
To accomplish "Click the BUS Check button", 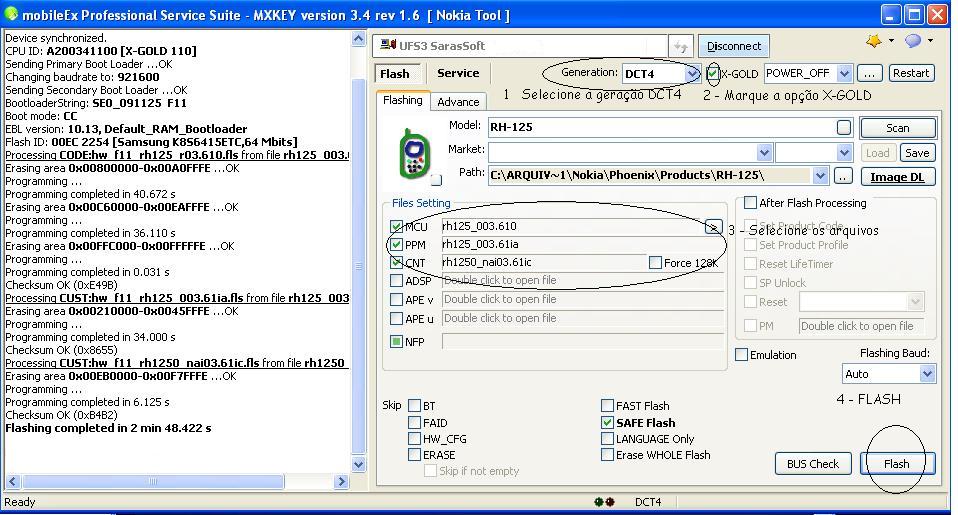I will [x=813, y=464].
